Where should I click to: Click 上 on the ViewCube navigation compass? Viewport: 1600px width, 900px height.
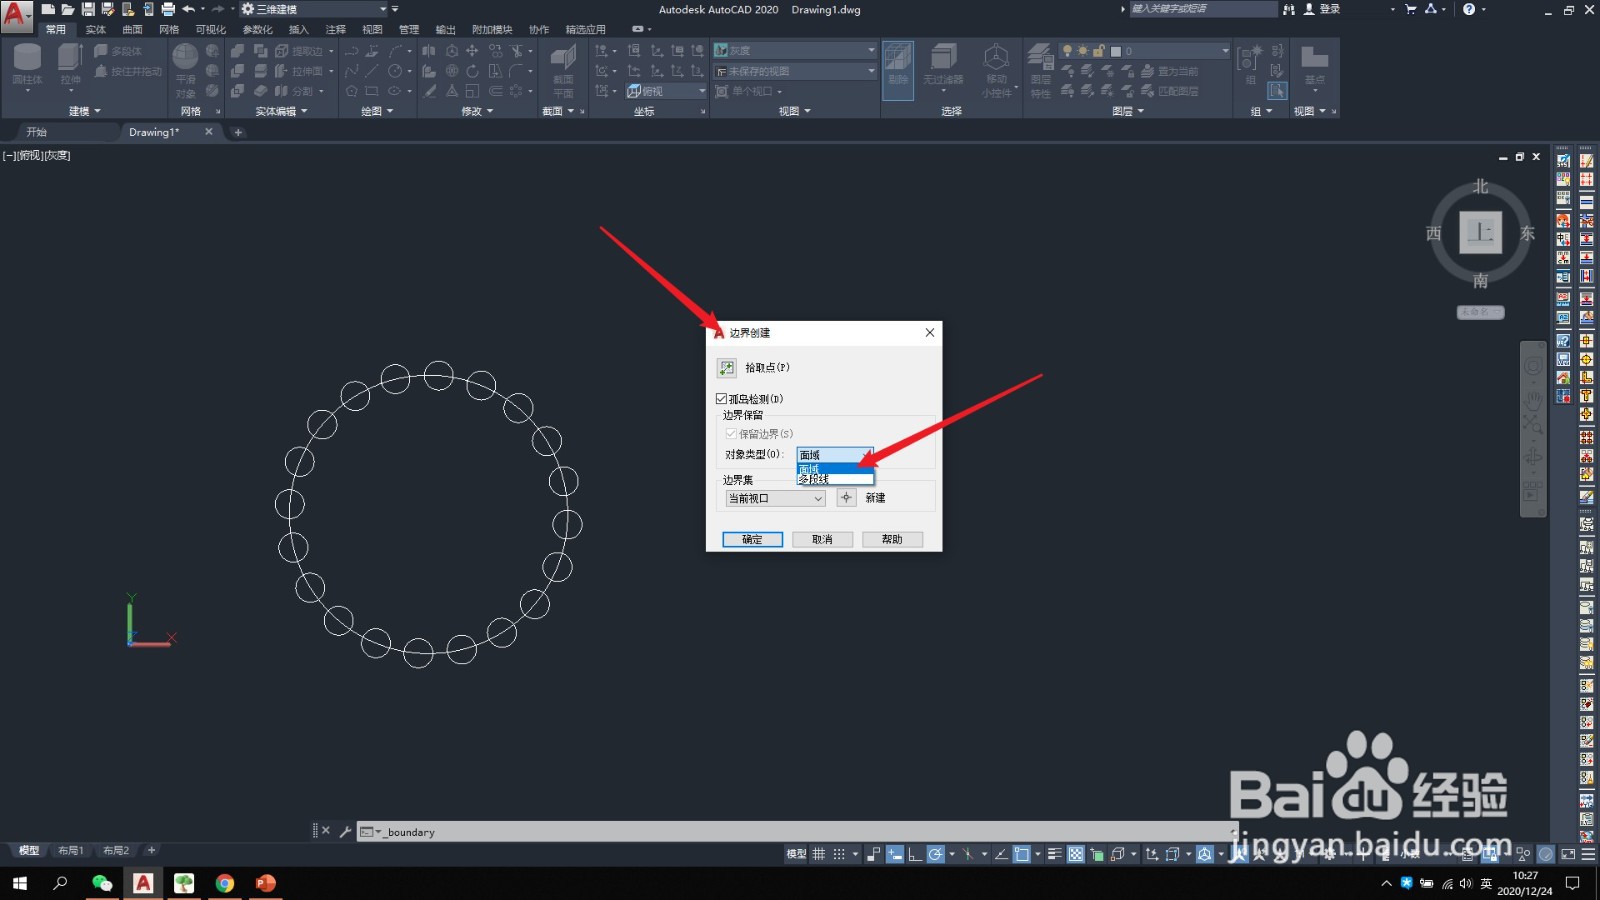[1481, 233]
